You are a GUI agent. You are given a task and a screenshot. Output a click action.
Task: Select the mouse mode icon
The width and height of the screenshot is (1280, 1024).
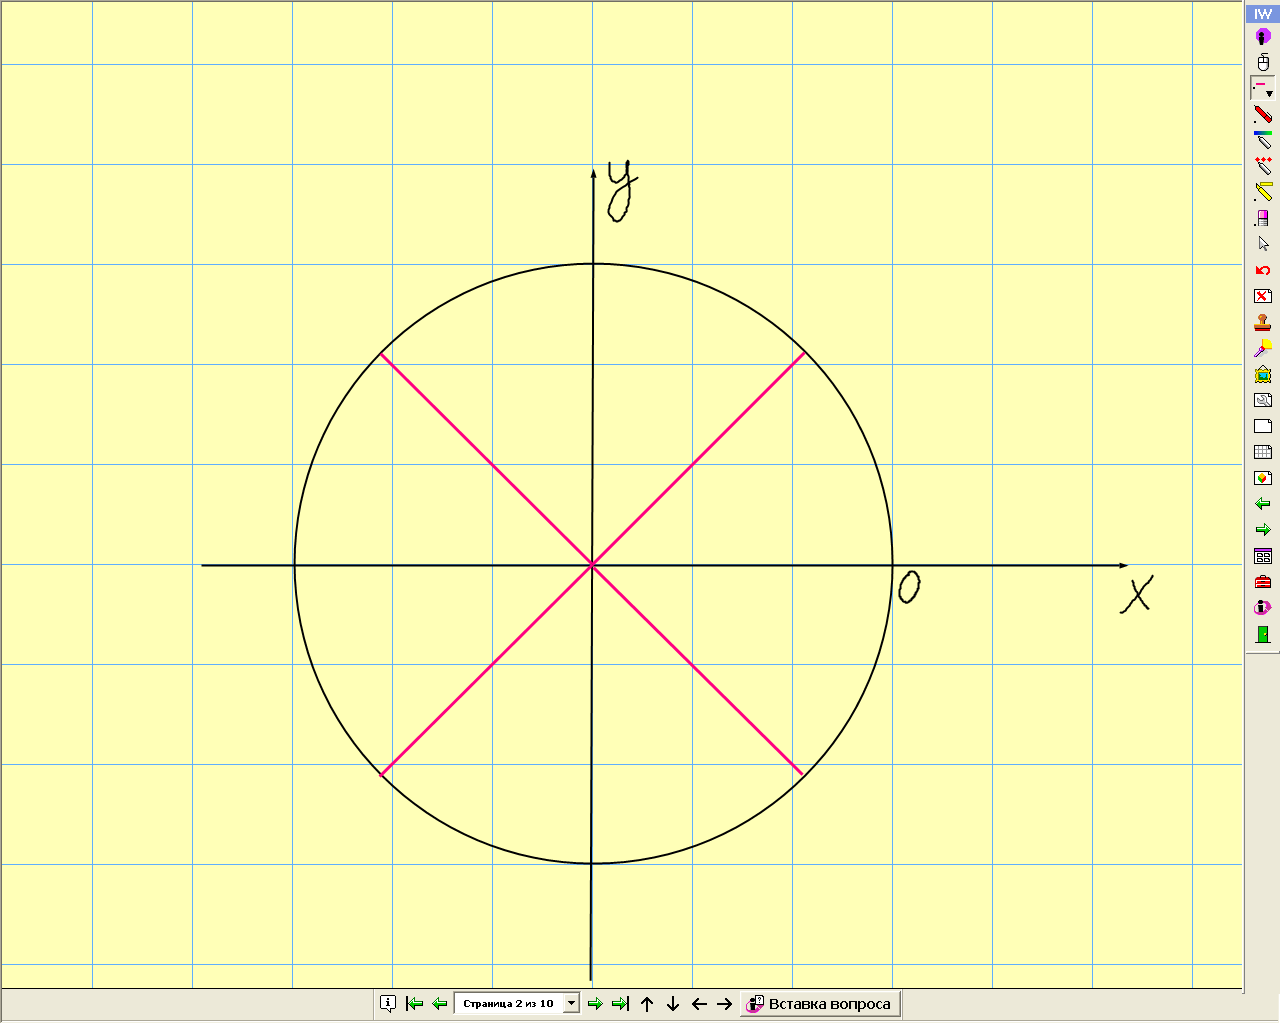[x=1263, y=62]
